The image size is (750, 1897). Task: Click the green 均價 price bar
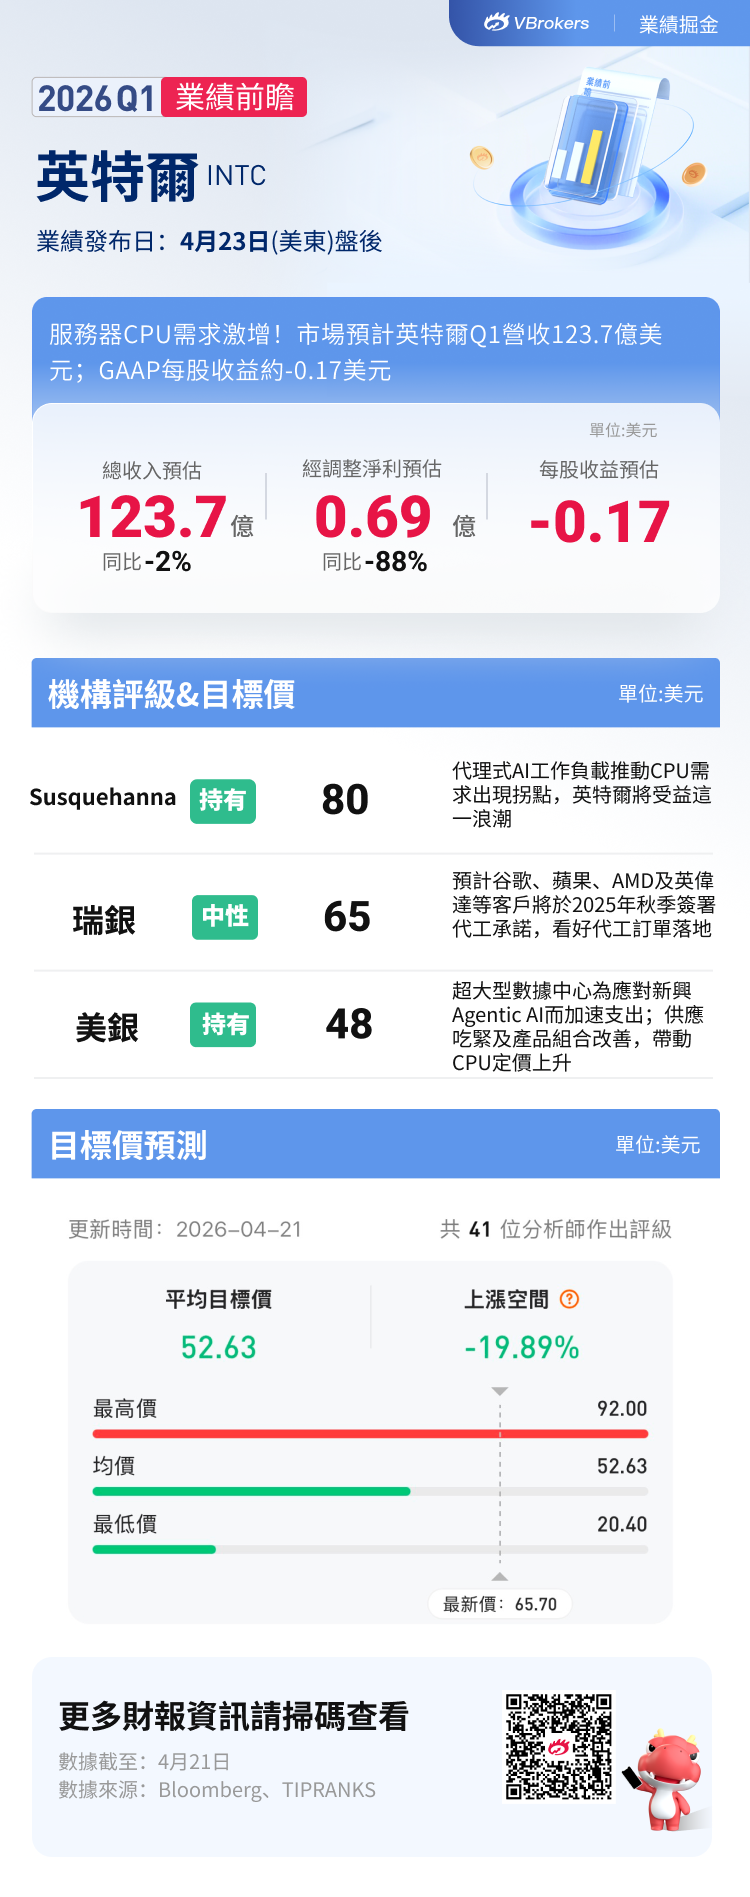(251, 1491)
